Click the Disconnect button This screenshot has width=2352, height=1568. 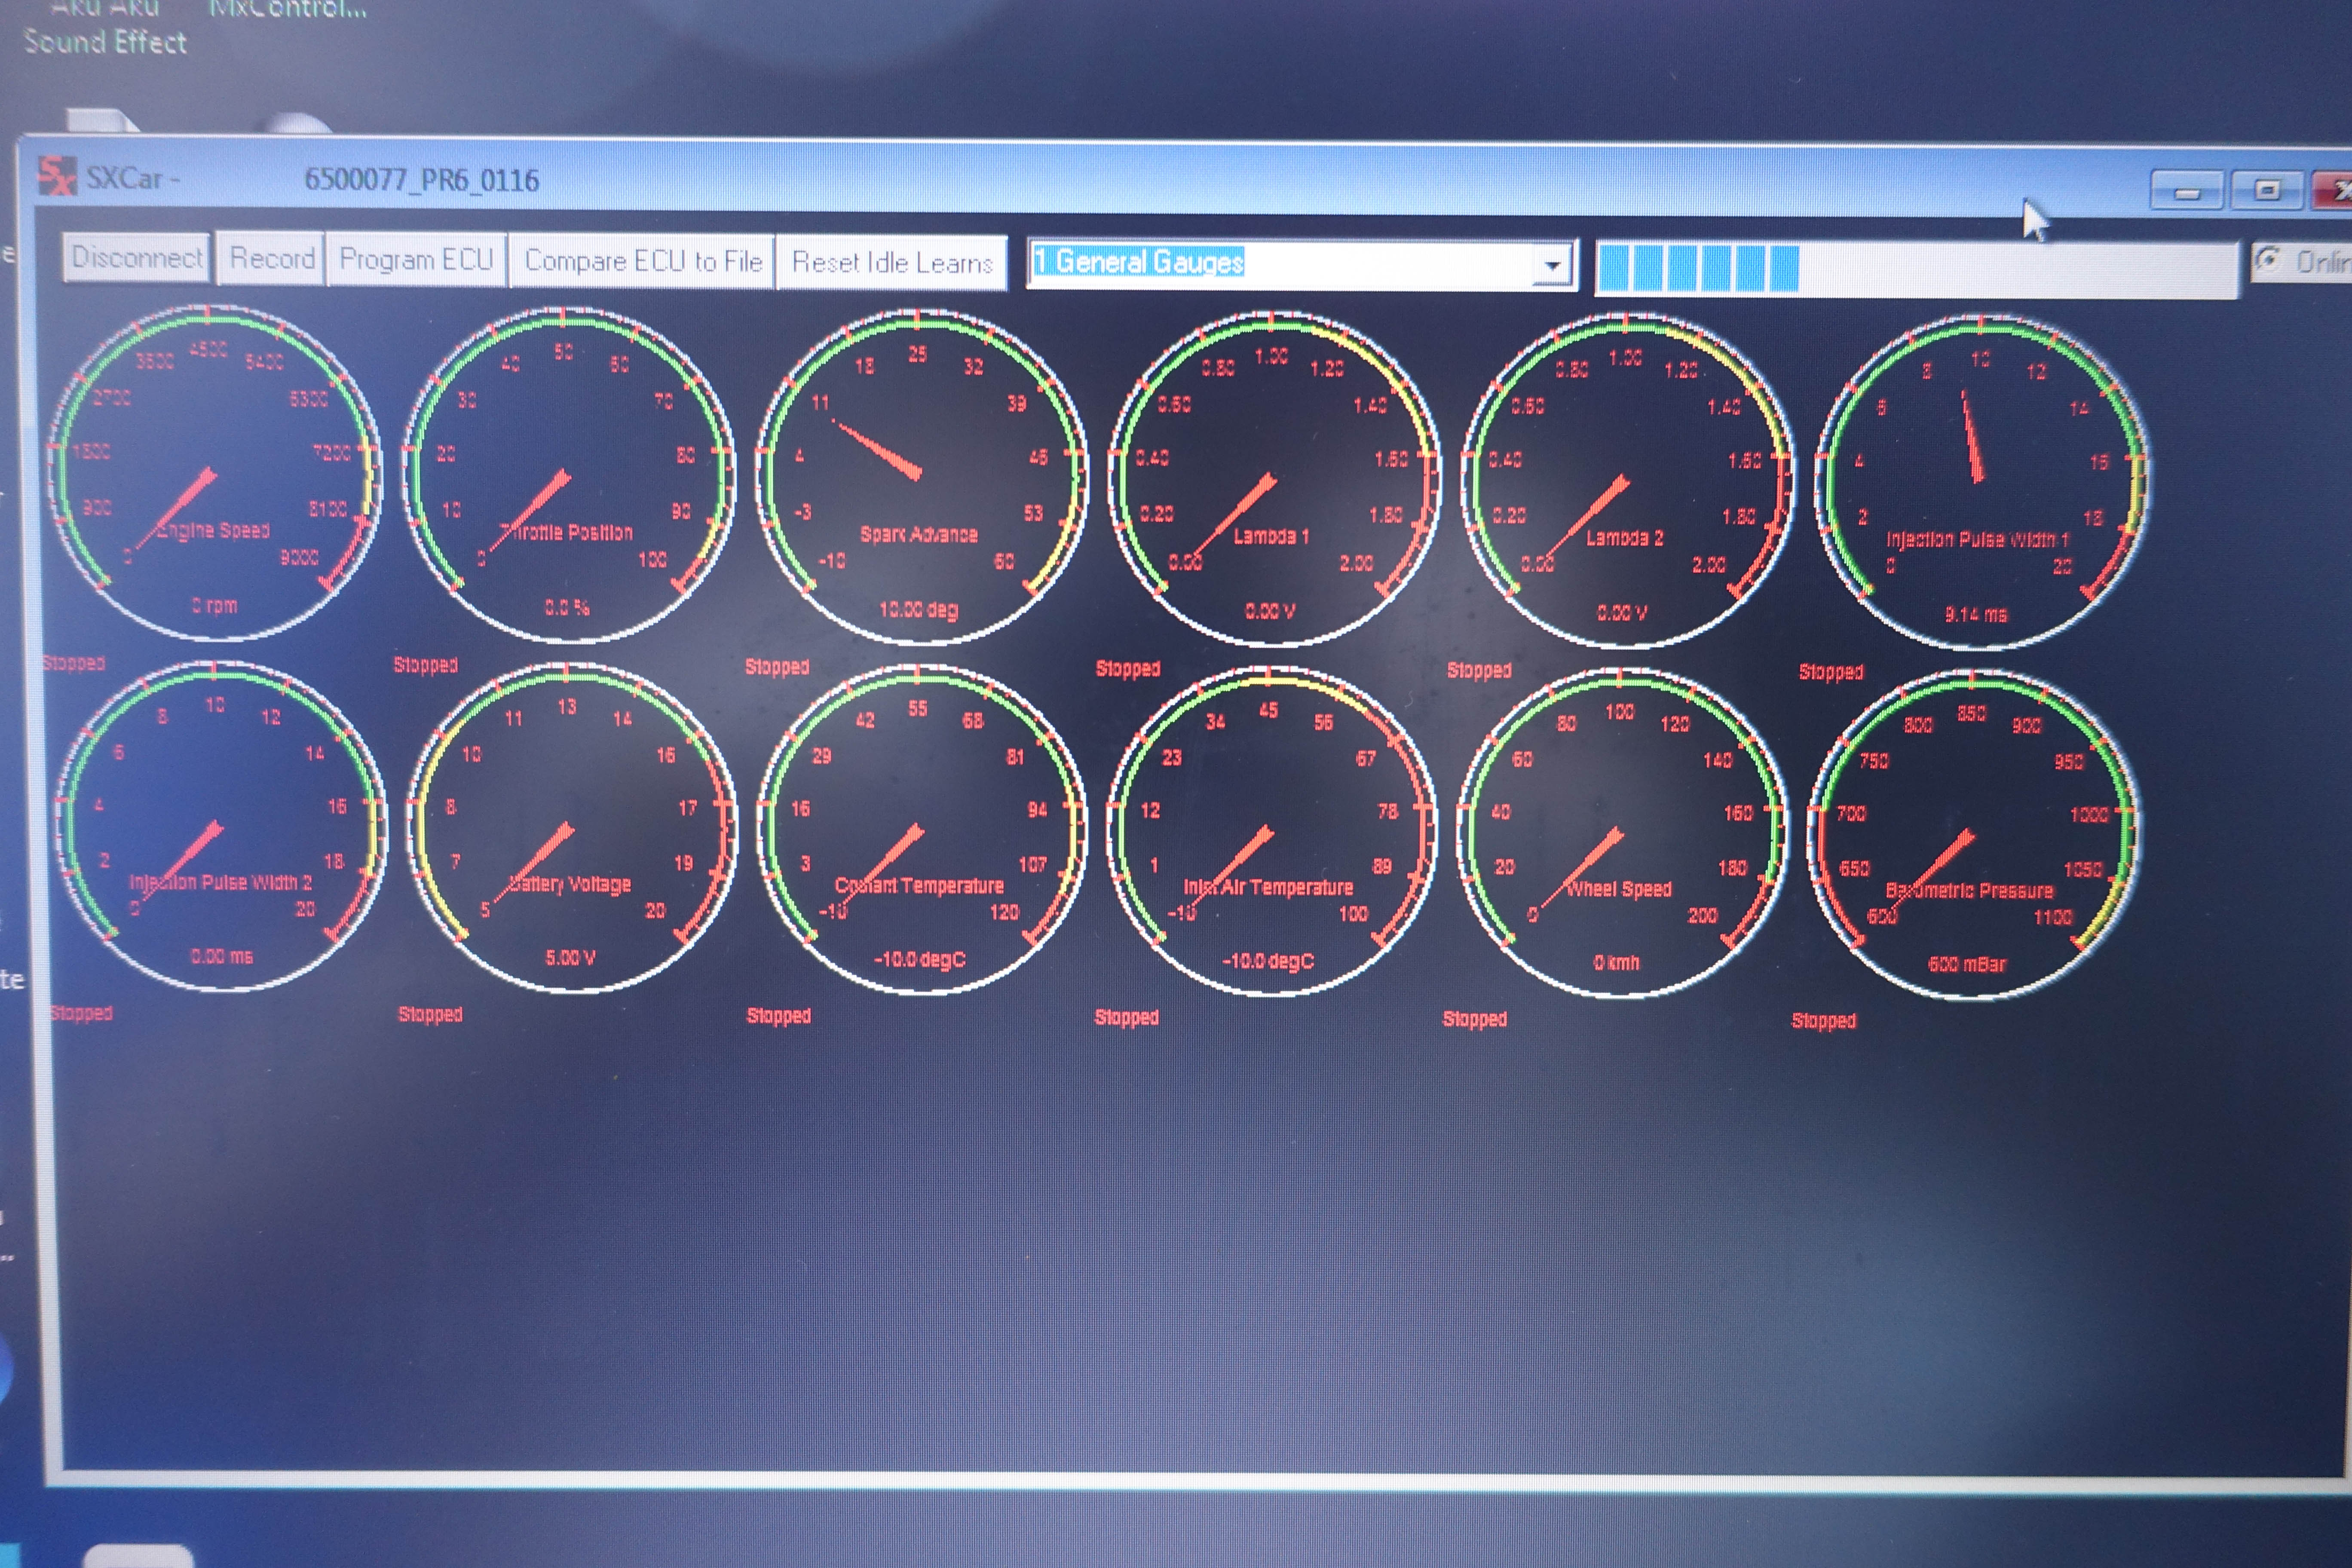point(137,258)
